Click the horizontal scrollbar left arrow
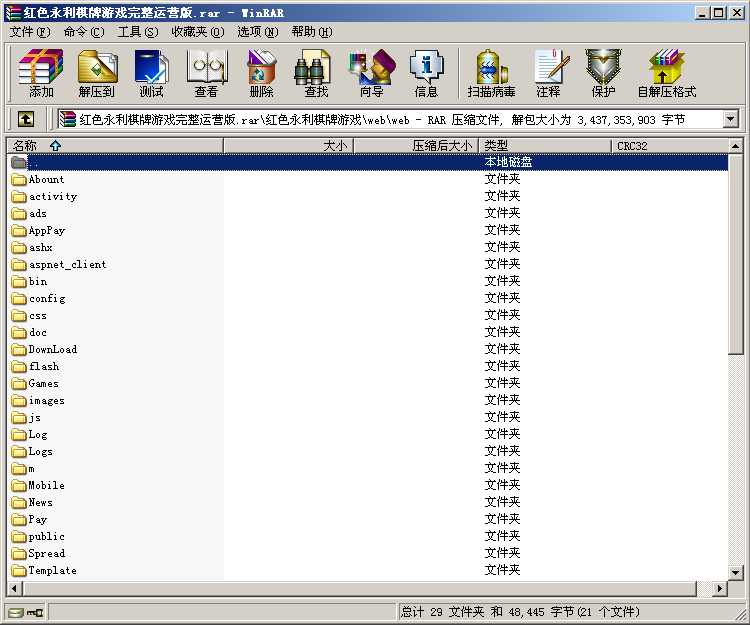The height and width of the screenshot is (625, 750). coord(14,588)
